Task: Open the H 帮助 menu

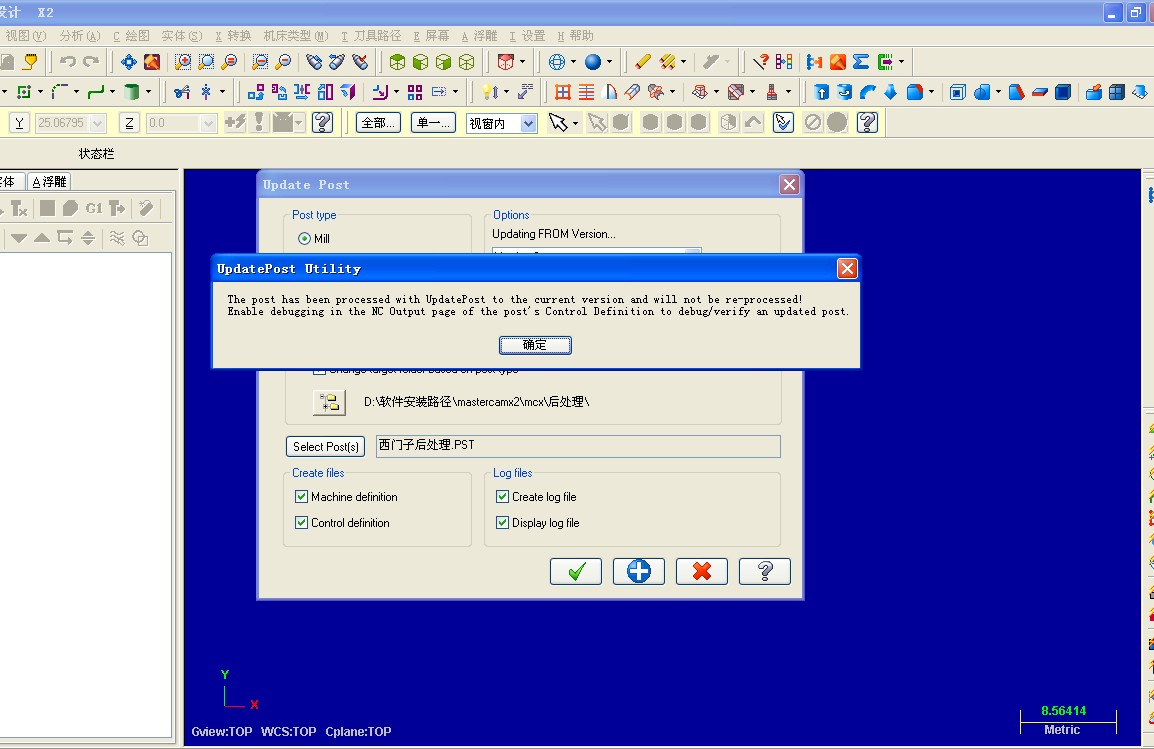Action: point(575,35)
